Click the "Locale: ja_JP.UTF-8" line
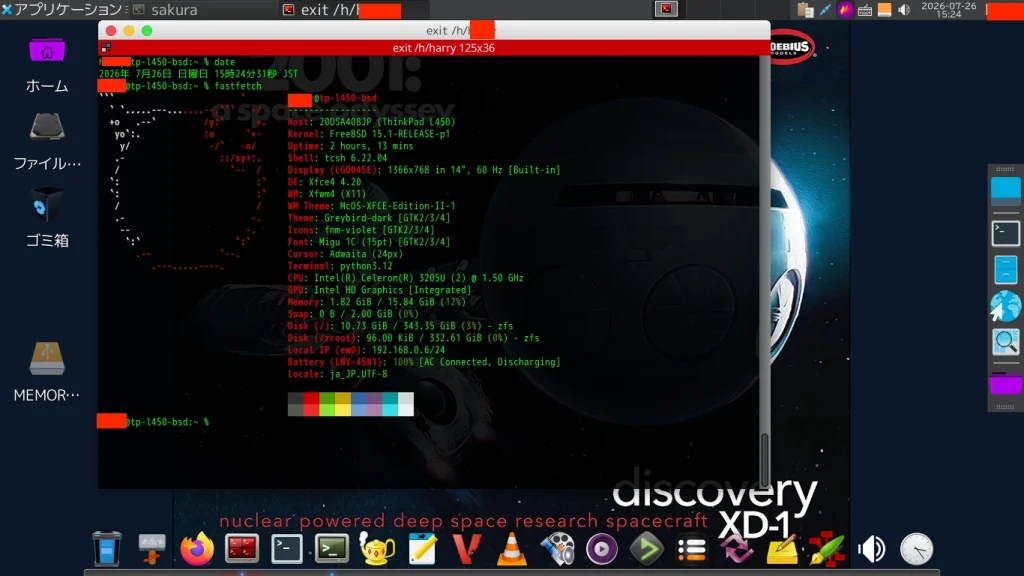This screenshot has height=576, width=1024. coord(337,374)
